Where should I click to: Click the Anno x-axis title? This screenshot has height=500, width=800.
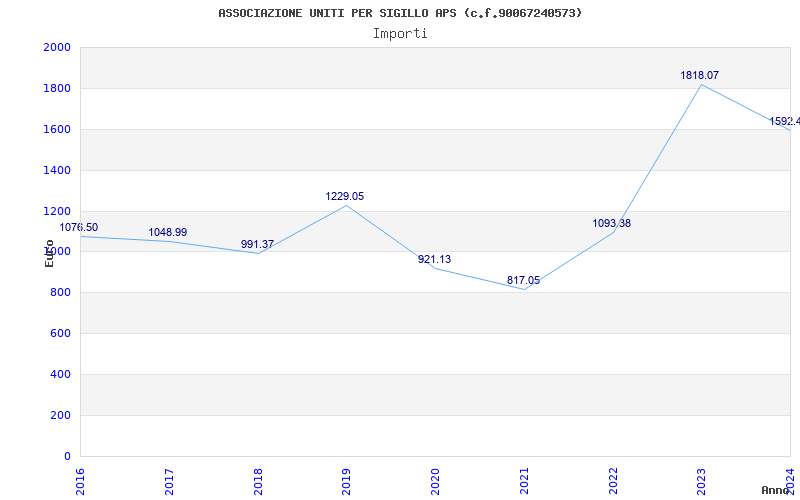coord(776,490)
